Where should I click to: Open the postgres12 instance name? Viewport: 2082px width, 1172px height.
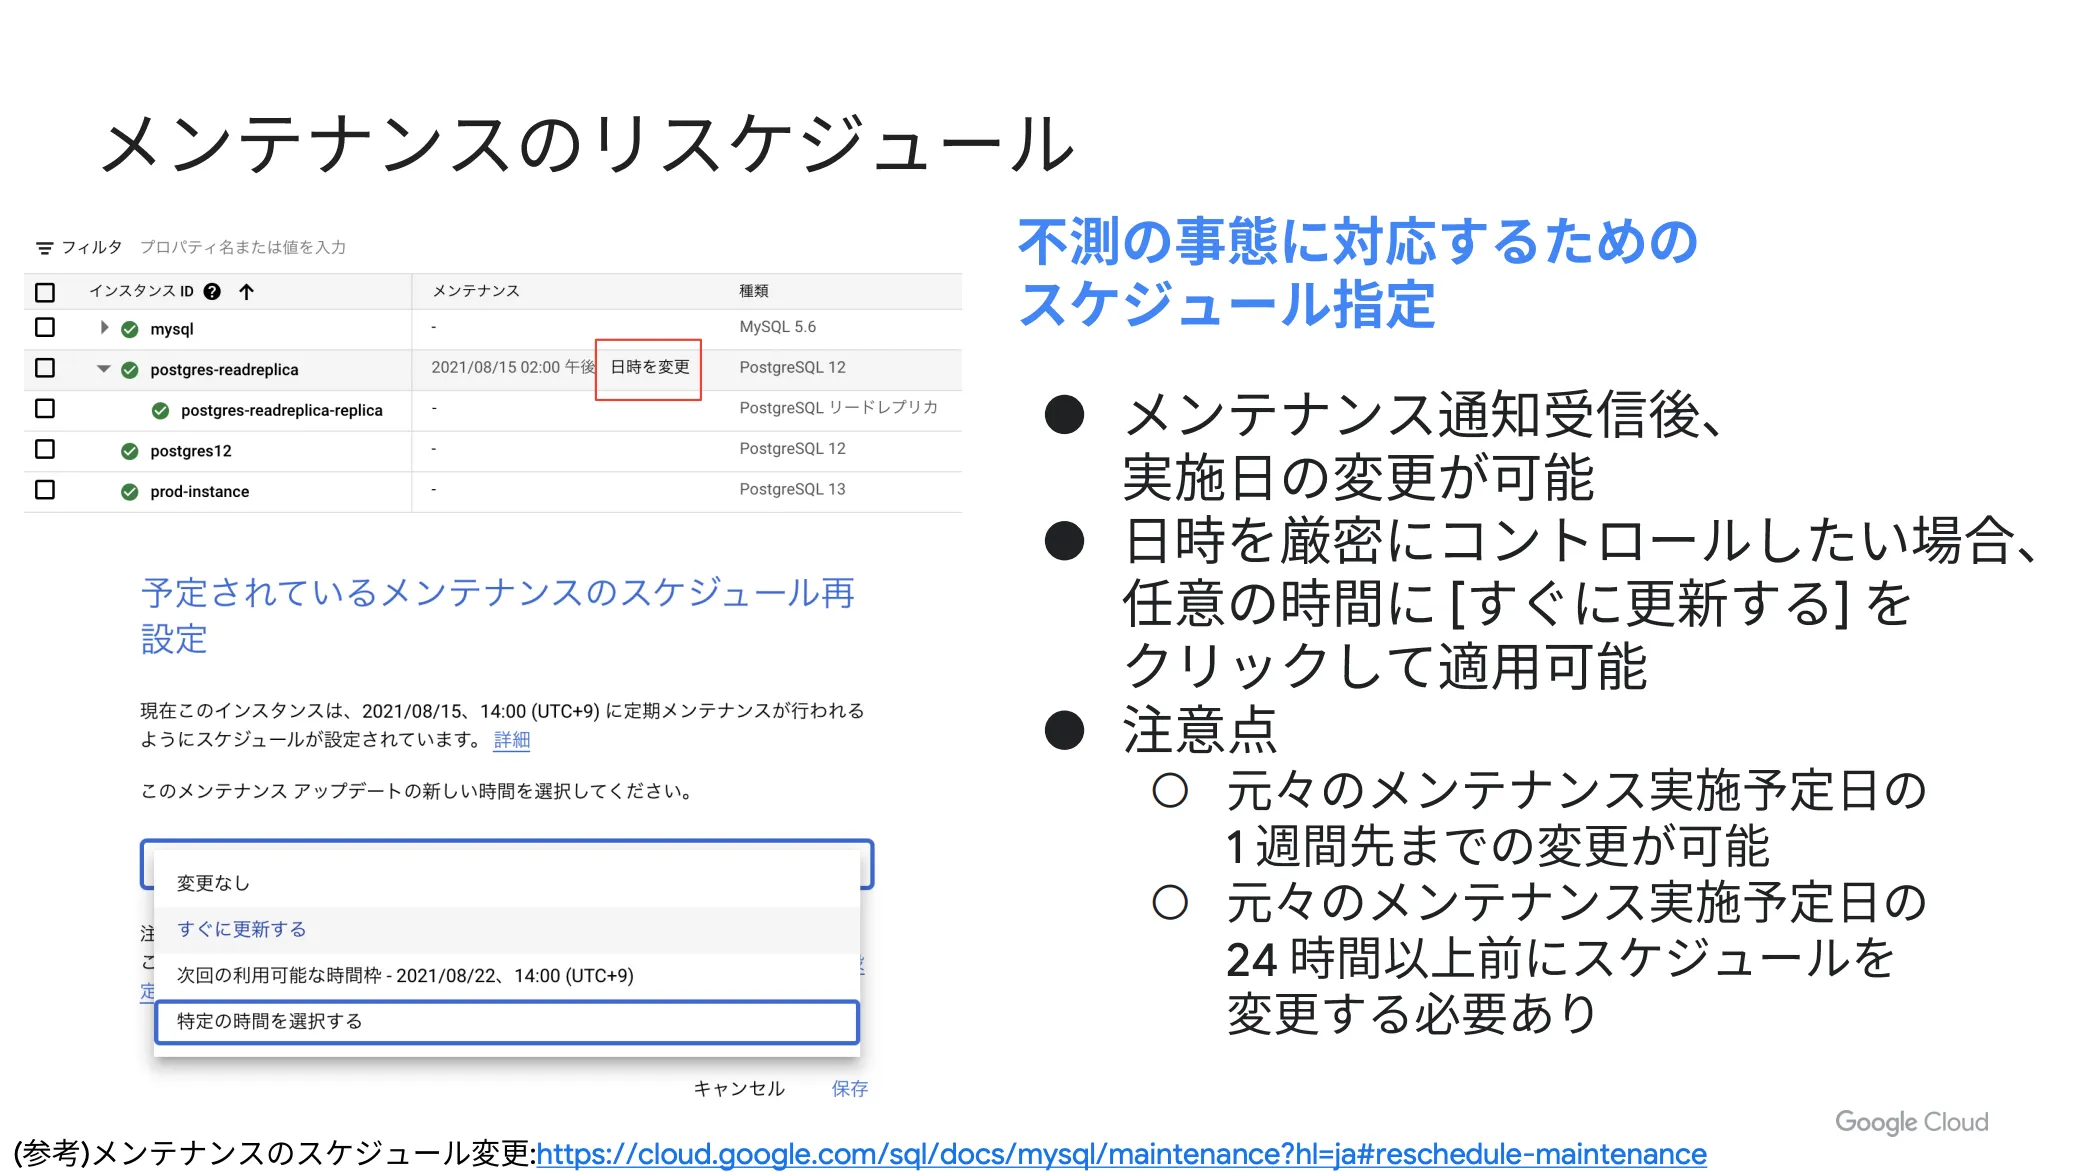[x=191, y=451]
